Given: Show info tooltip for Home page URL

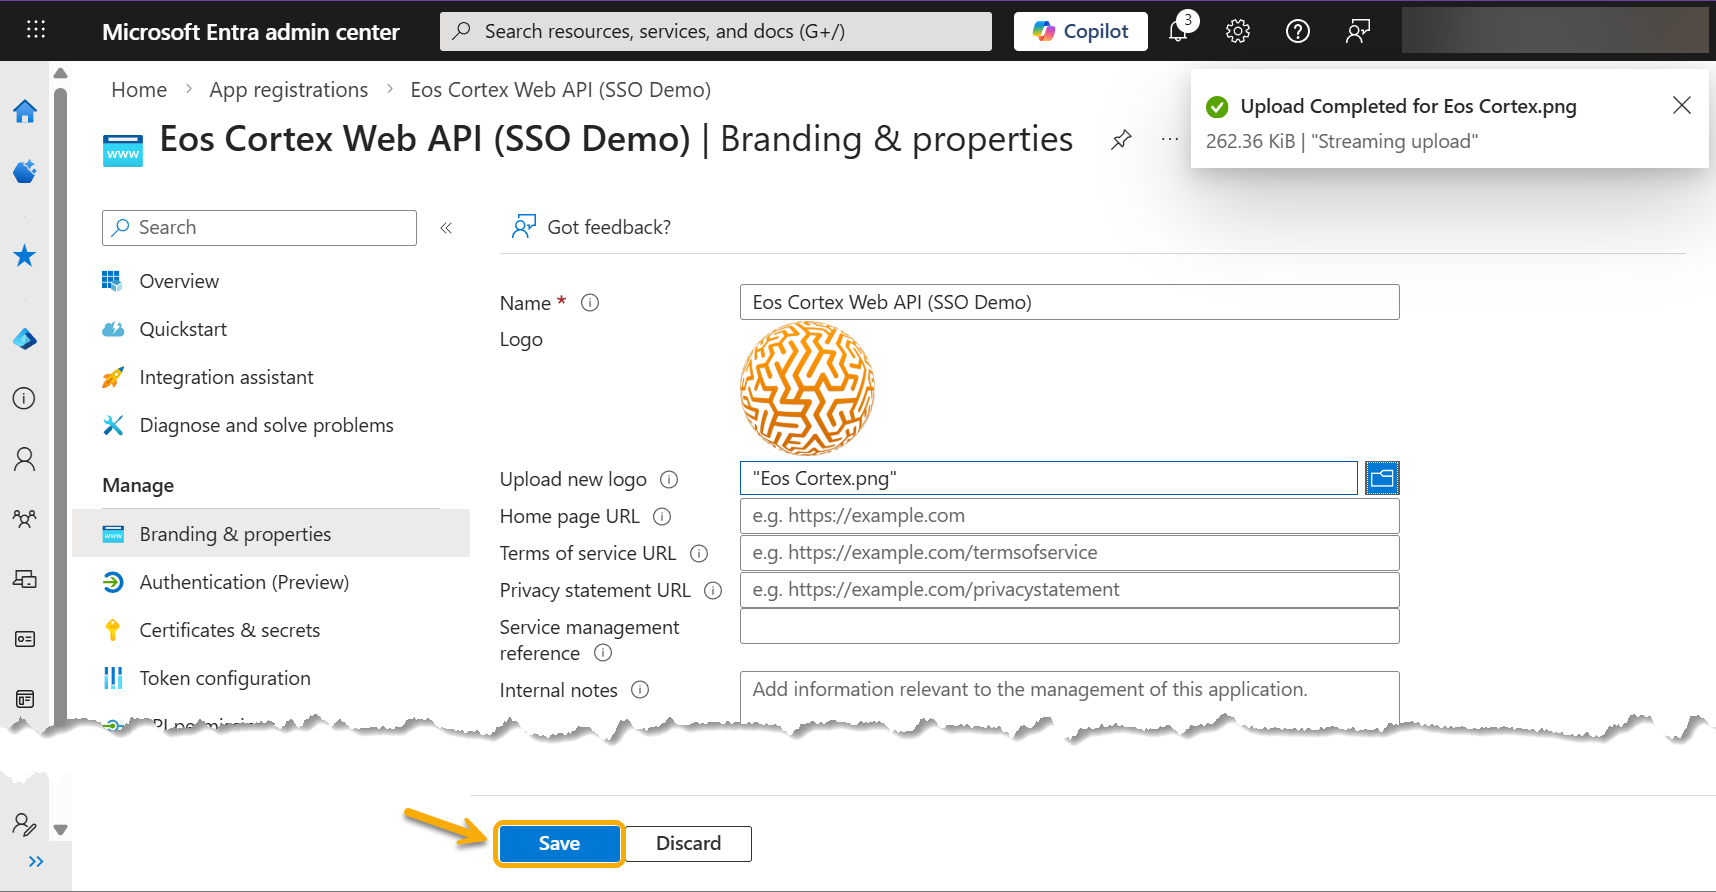Looking at the screenshot, I should click(662, 517).
